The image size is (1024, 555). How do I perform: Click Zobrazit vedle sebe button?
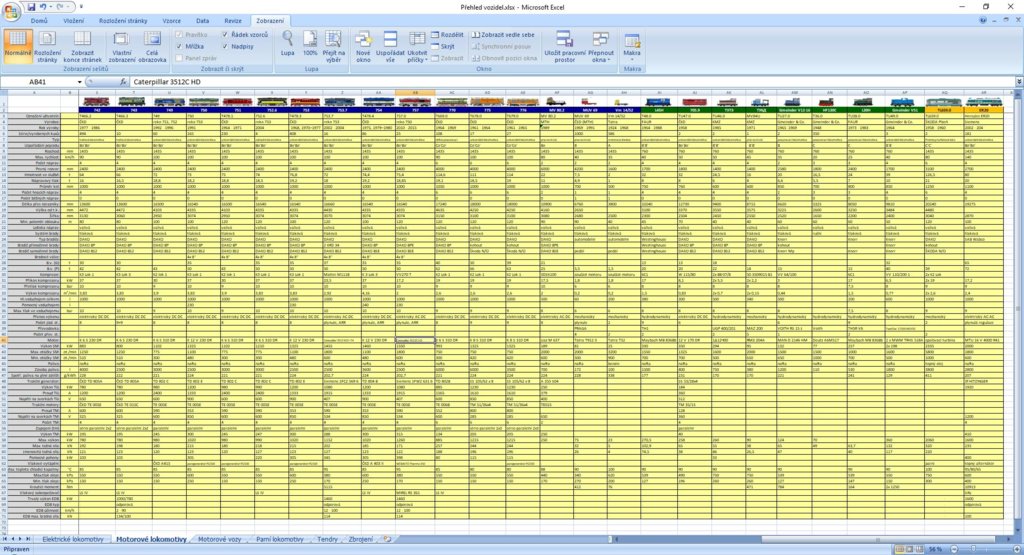point(508,34)
